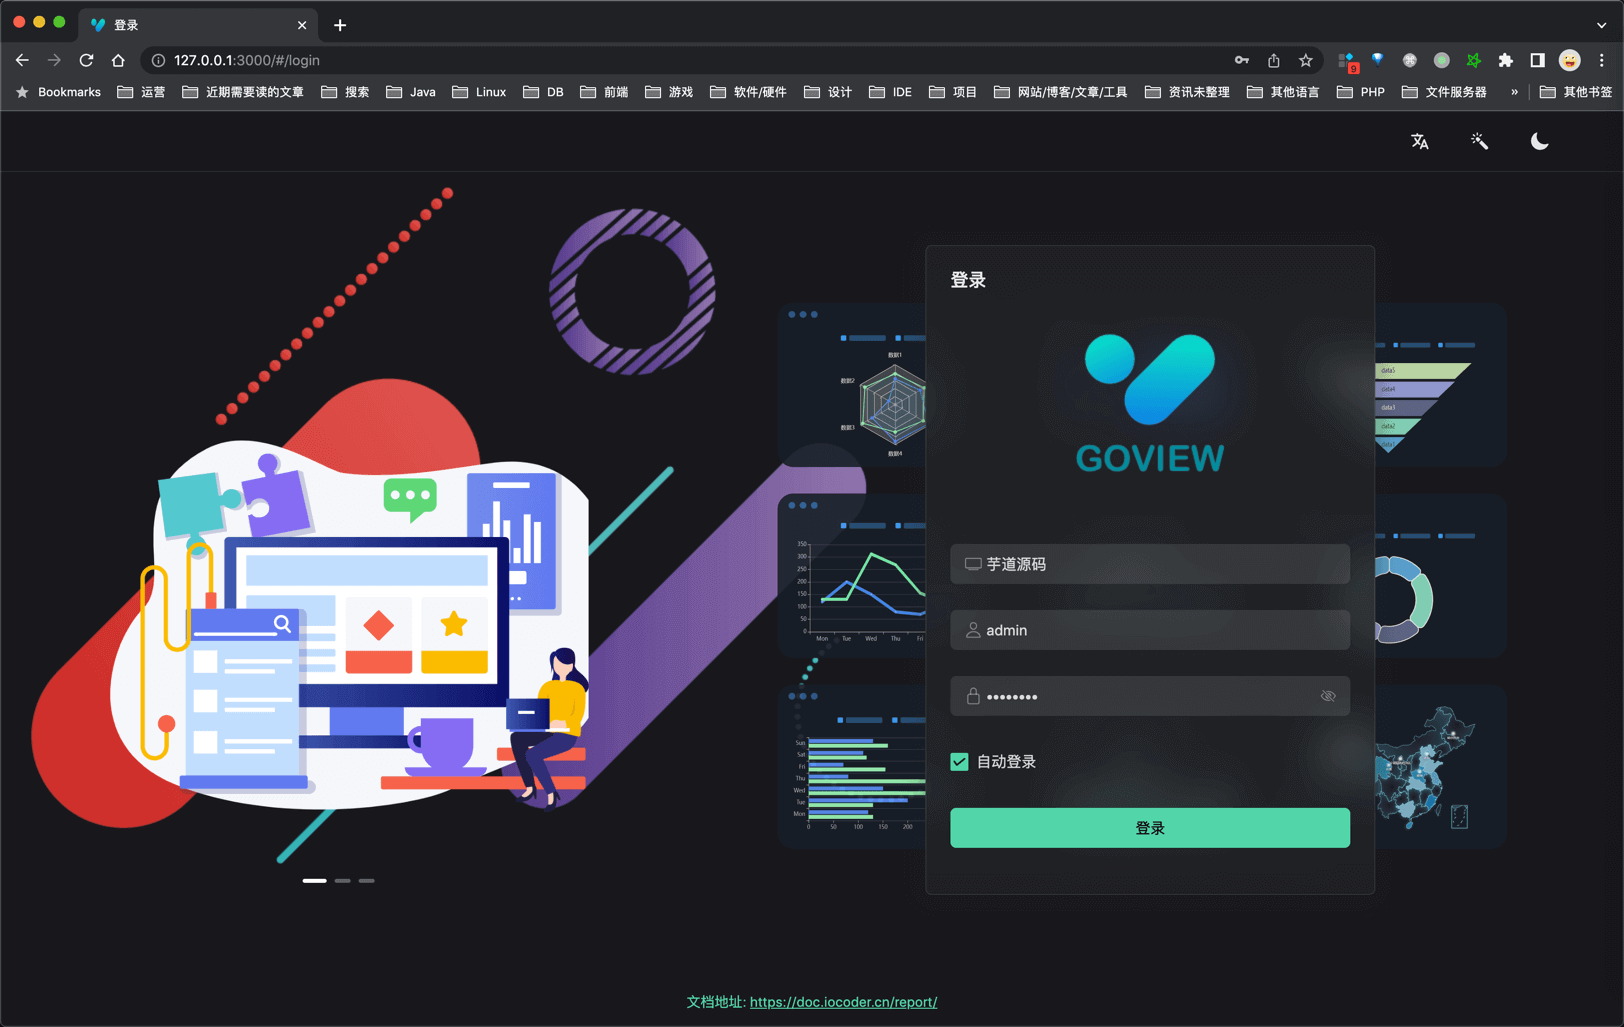Image resolution: width=1624 pixels, height=1027 pixels.
Task: Open the language translation switcher icon
Action: [1419, 142]
